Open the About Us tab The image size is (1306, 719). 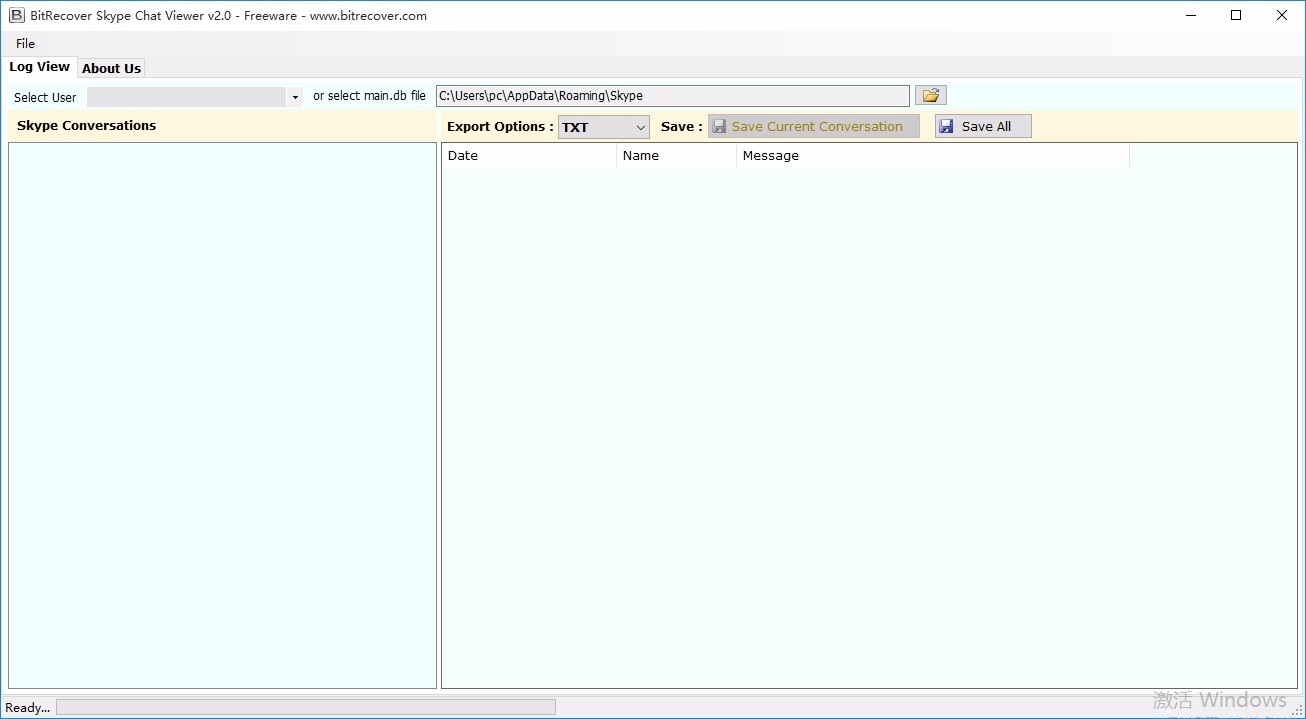(111, 68)
